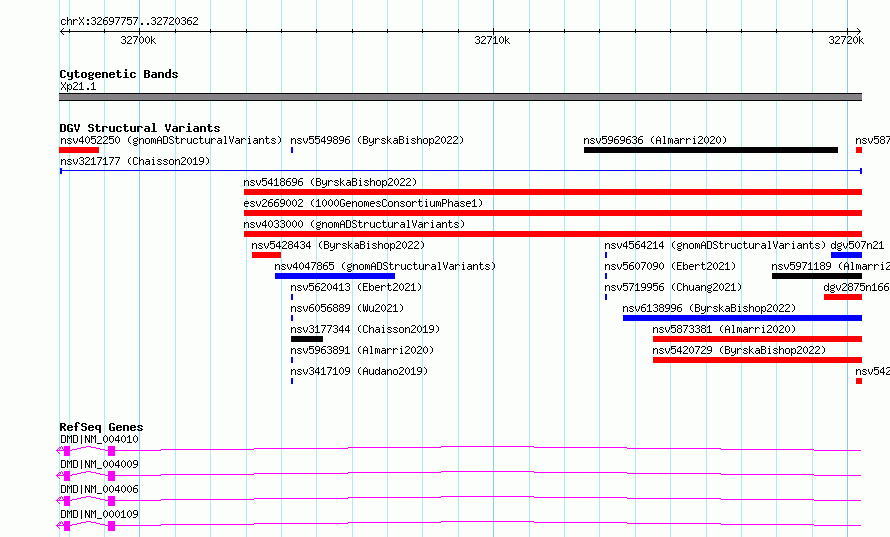Viewport: 890px width, 537px height.
Task: Click the blue nsv4047865 variant bar
Action: pos(335,276)
